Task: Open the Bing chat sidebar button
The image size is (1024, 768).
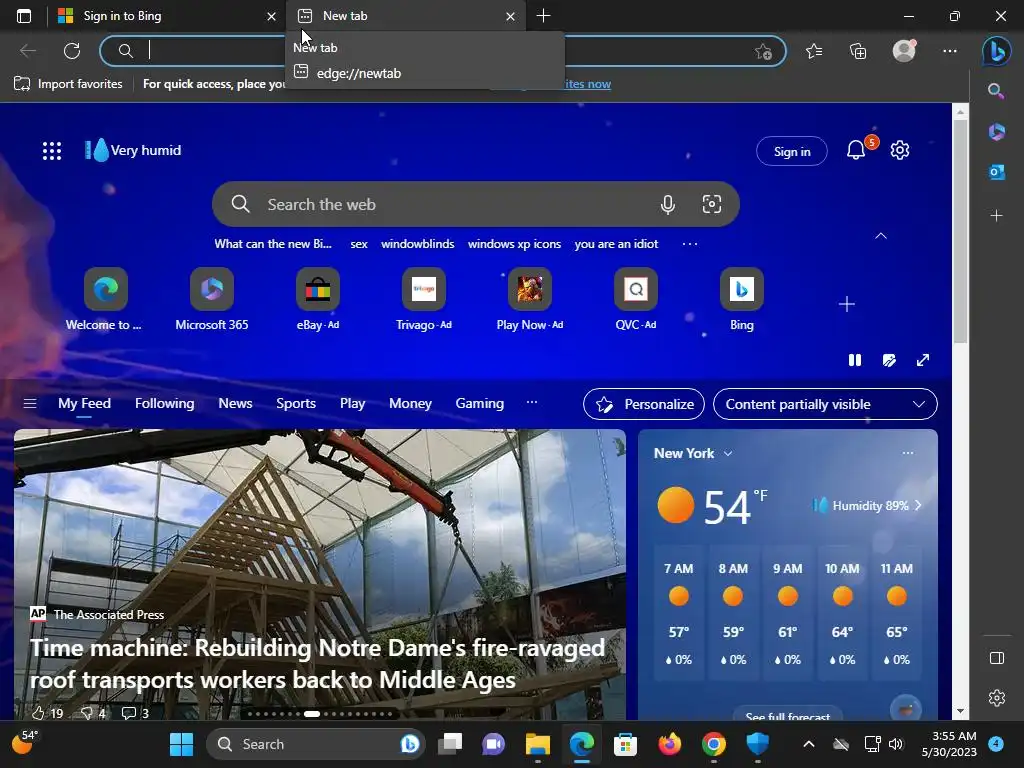Action: pos(997,51)
